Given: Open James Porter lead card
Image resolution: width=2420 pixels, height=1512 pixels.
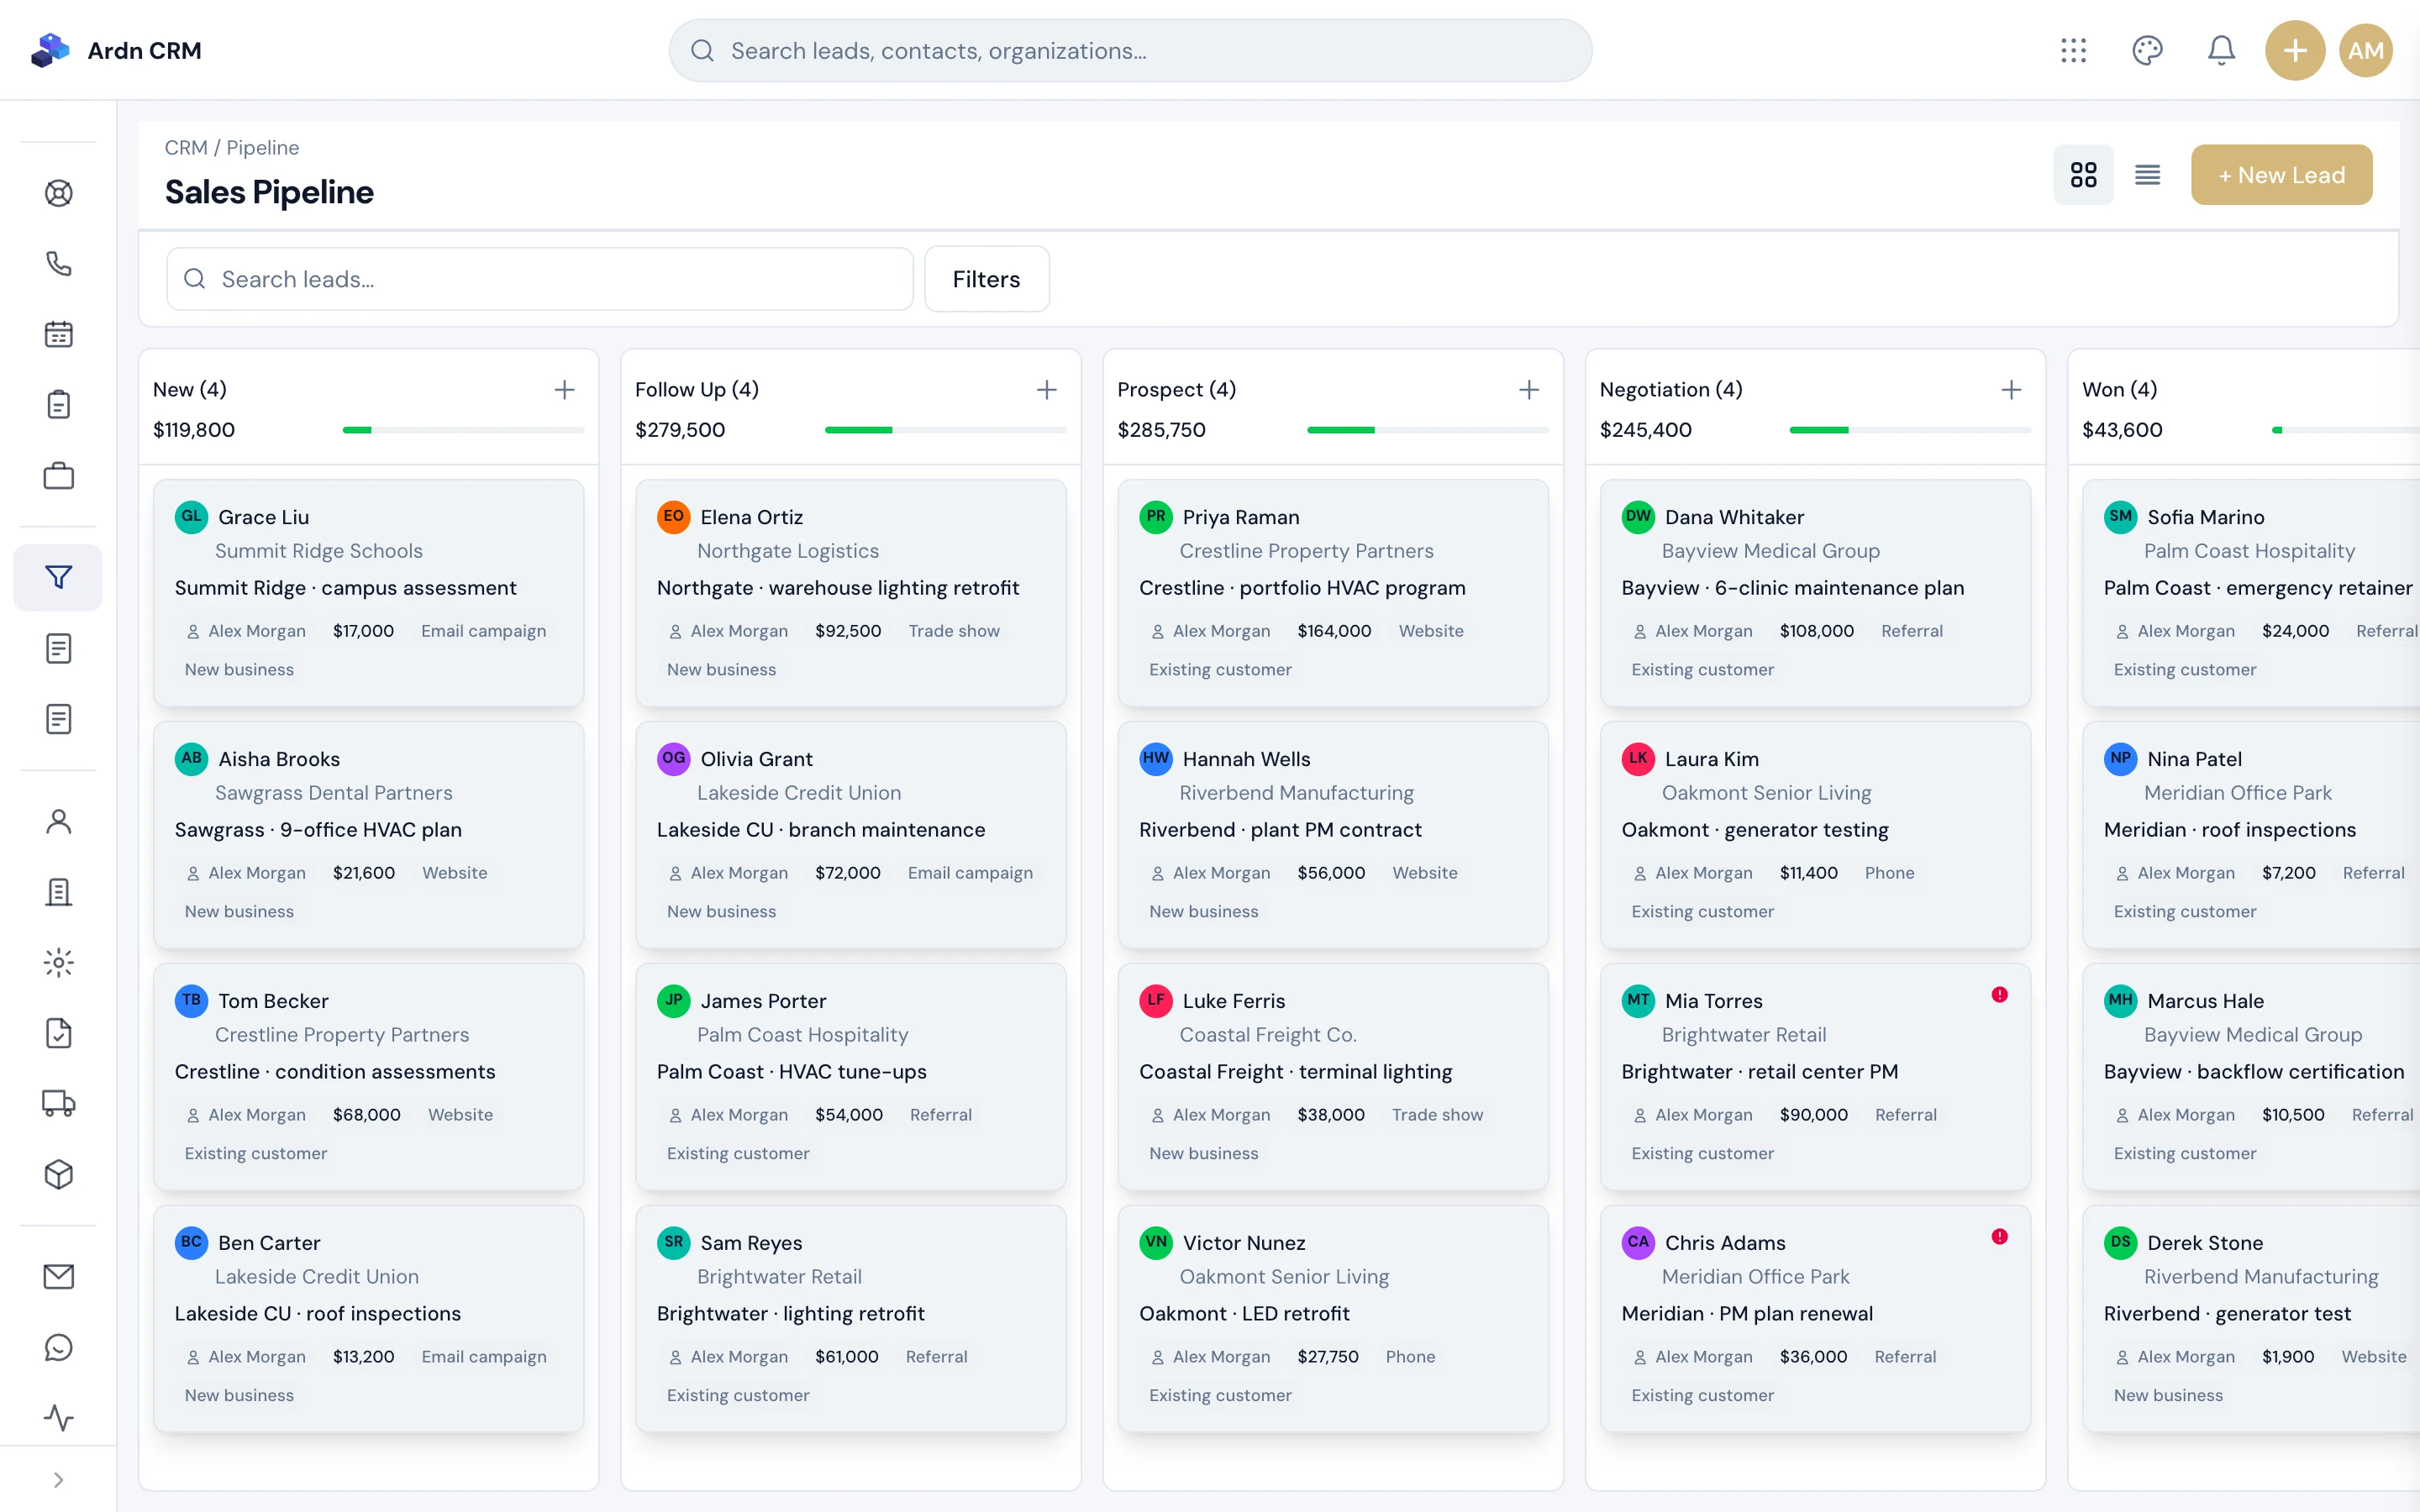Looking at the screenshot, I should pyautogui.click(x=850, y=1077).
